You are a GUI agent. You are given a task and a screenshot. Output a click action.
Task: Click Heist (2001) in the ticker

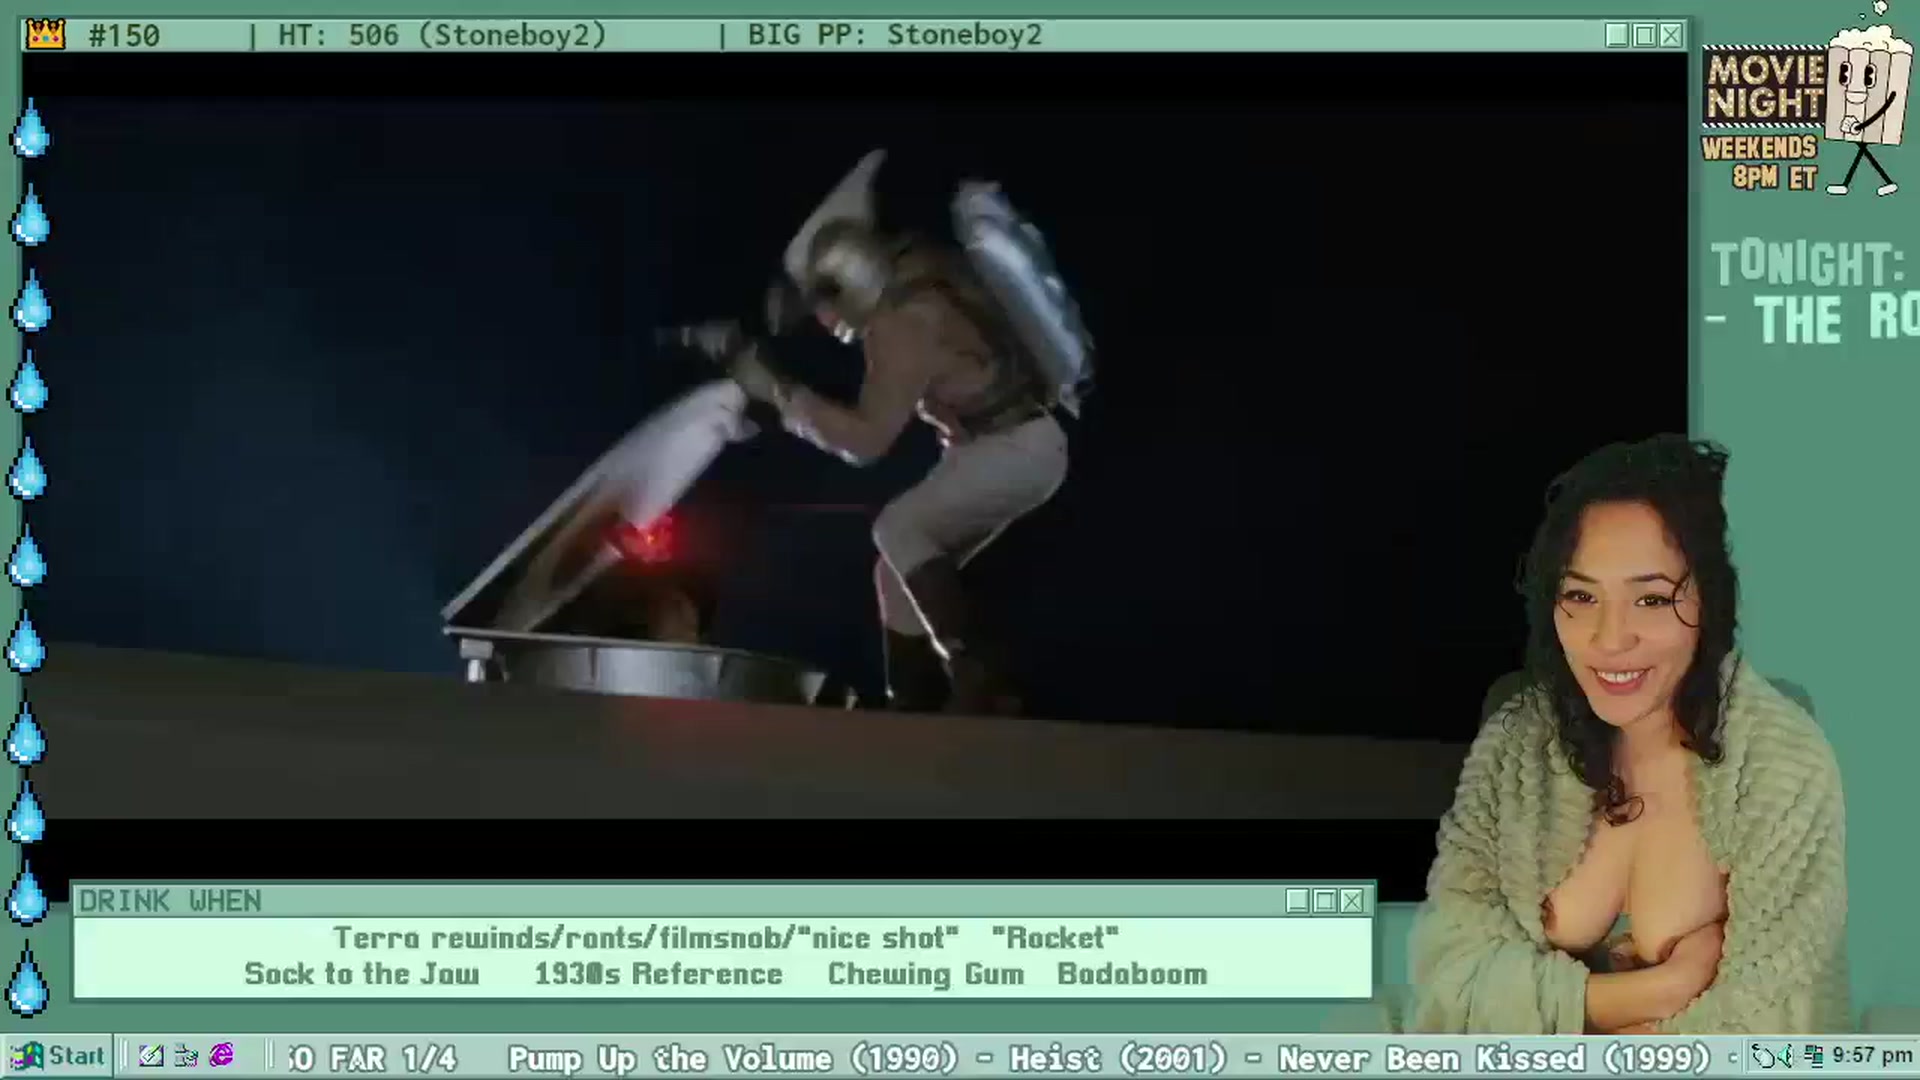(x=1118, y=1058)
